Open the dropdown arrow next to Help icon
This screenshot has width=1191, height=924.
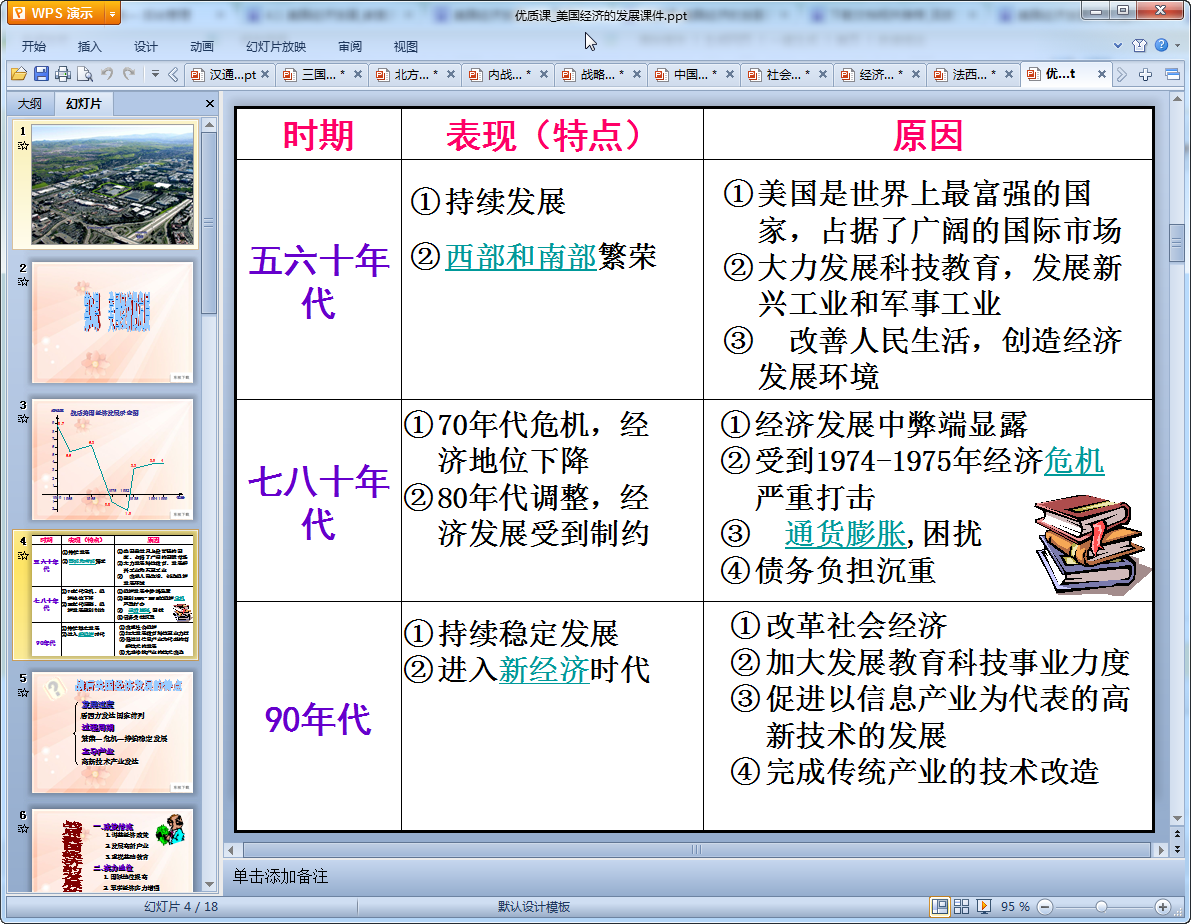(1177, 46)
